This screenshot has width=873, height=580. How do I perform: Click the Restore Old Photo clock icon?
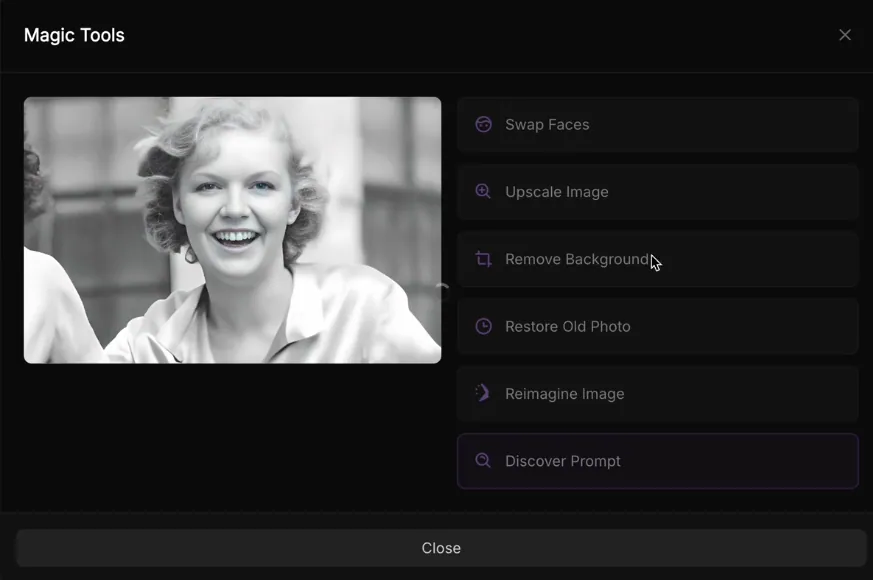[x=483, y=326]
